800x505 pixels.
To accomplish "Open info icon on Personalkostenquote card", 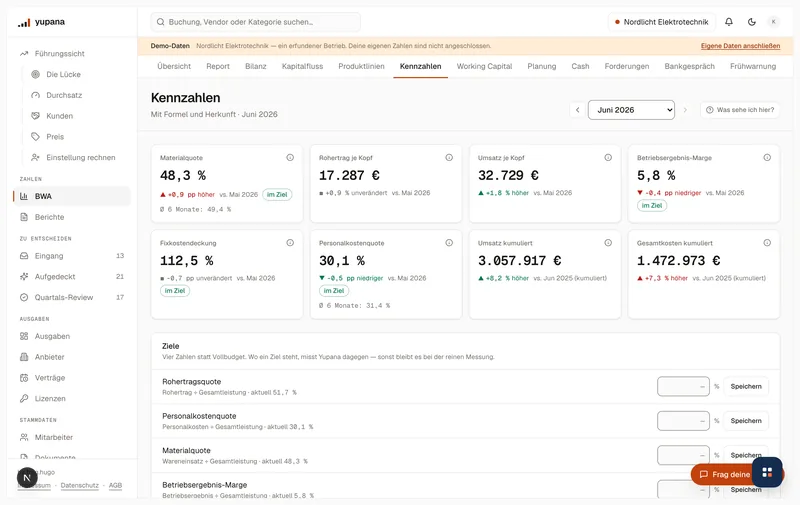I will [x=449, y=243].
